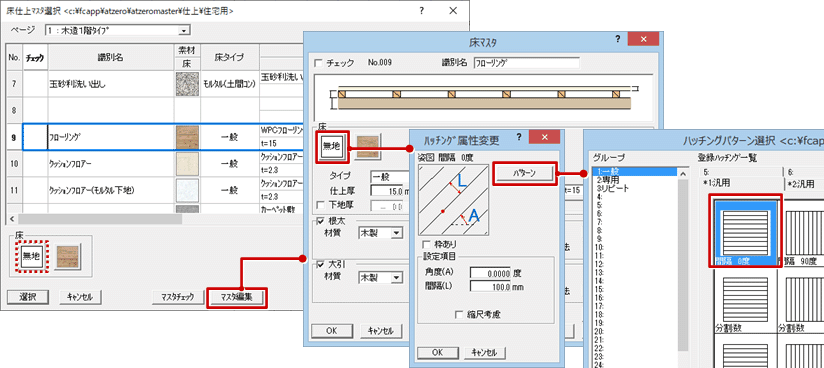Viewport: 824px width, 368px height.
Task: Toggle the チェック checkbox in 床マスタ
Action: [x=317, y=64]
